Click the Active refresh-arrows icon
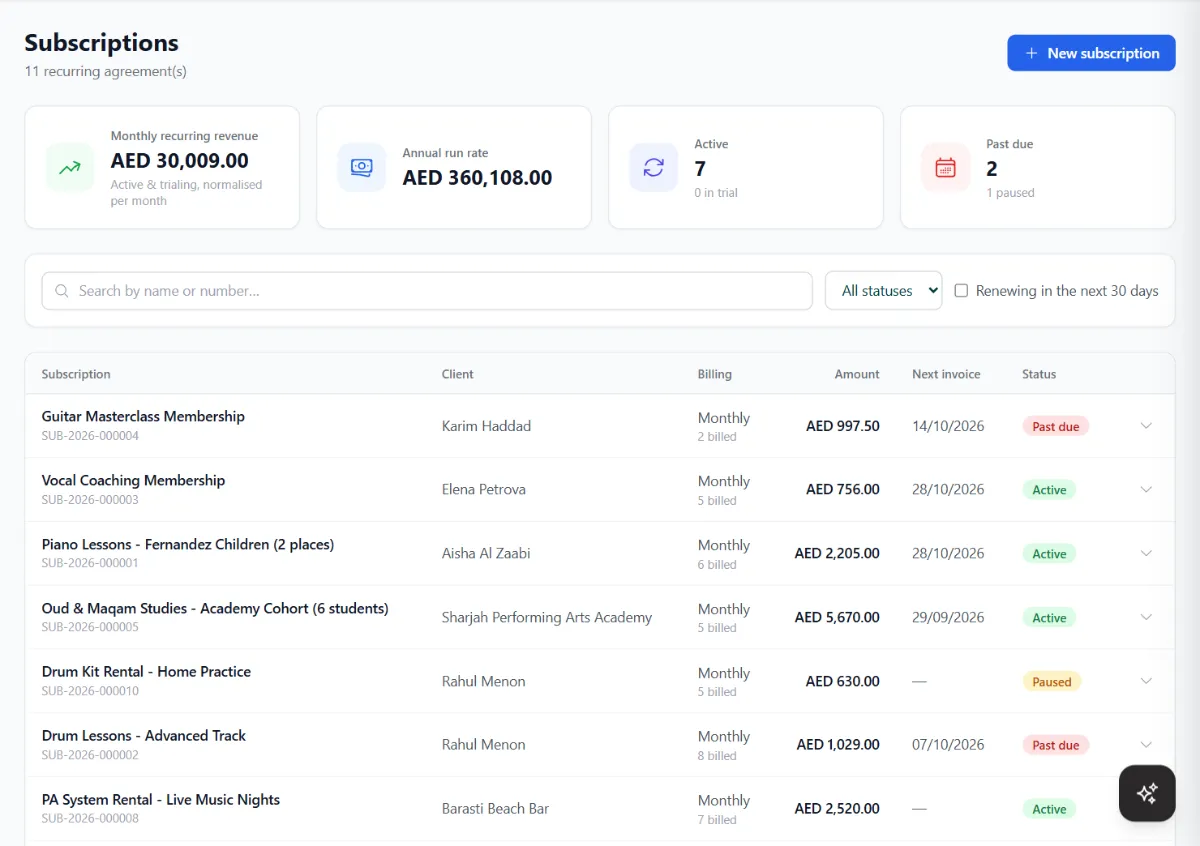The width and height of the screenshot is (1200, 846). [x=654, y=167]
